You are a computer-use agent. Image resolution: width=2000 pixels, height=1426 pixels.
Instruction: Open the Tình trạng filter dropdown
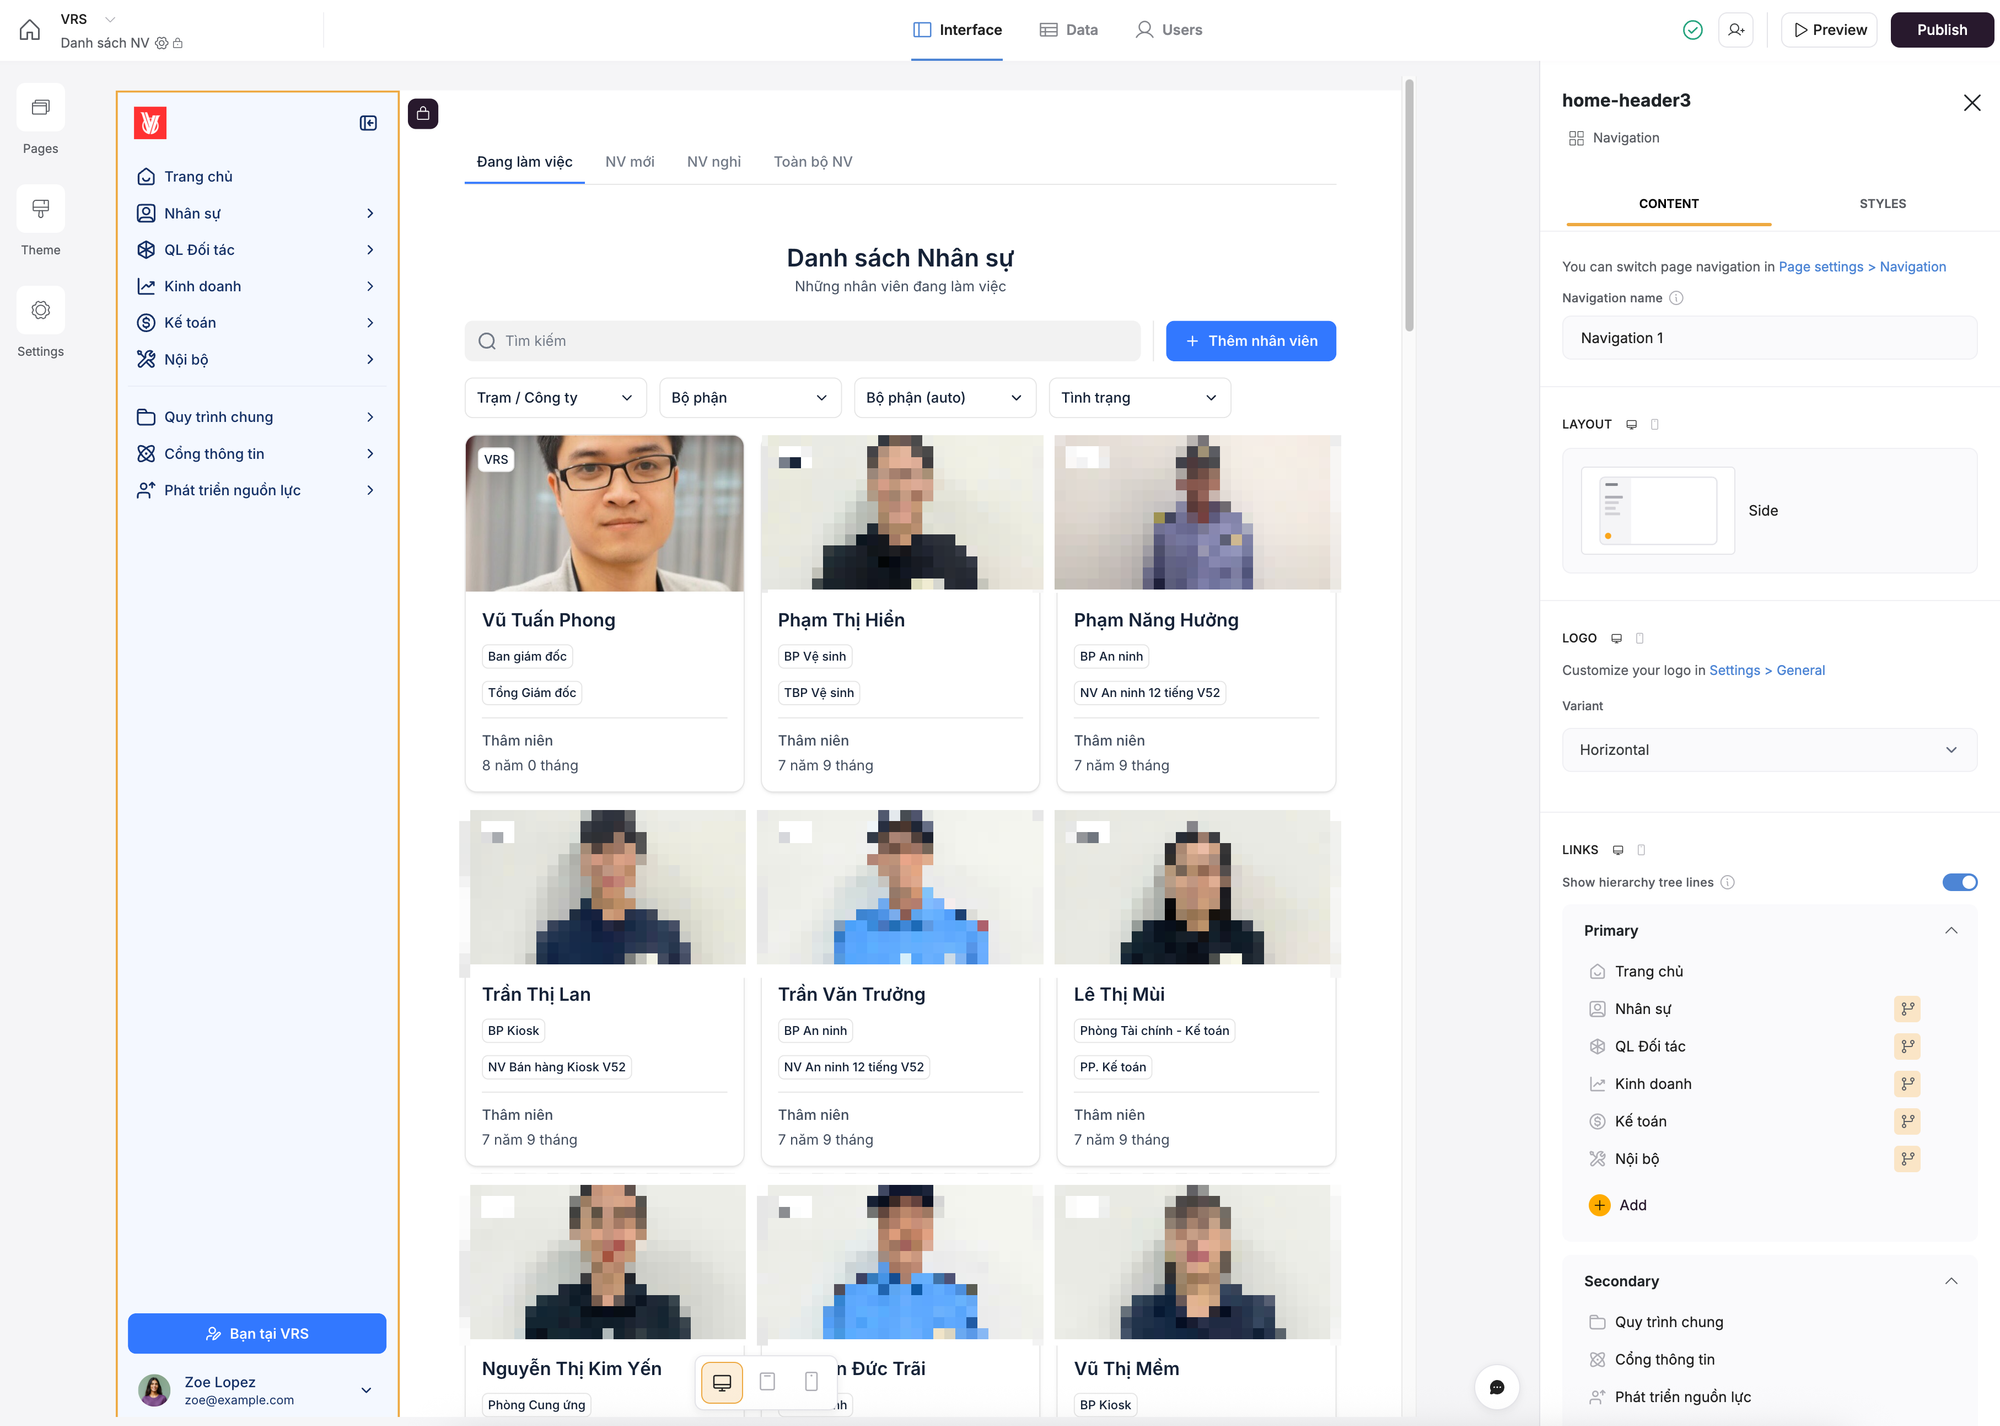click(x=1140, y=398)
